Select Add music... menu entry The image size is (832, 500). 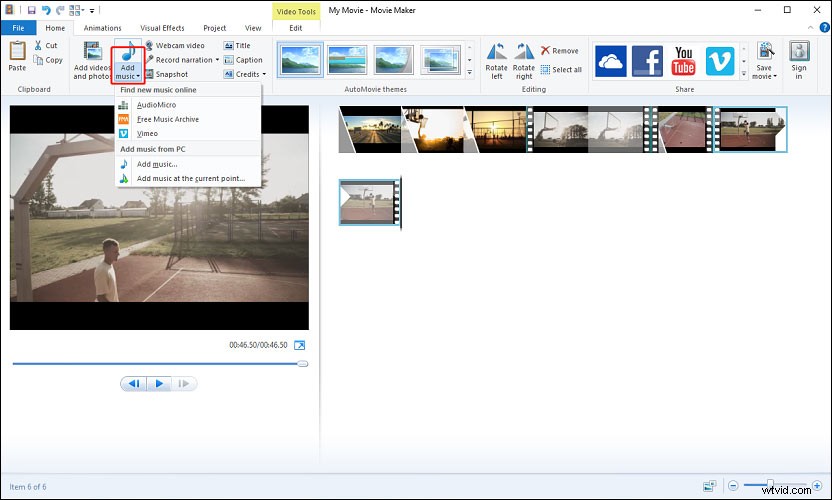coord(188,164)
